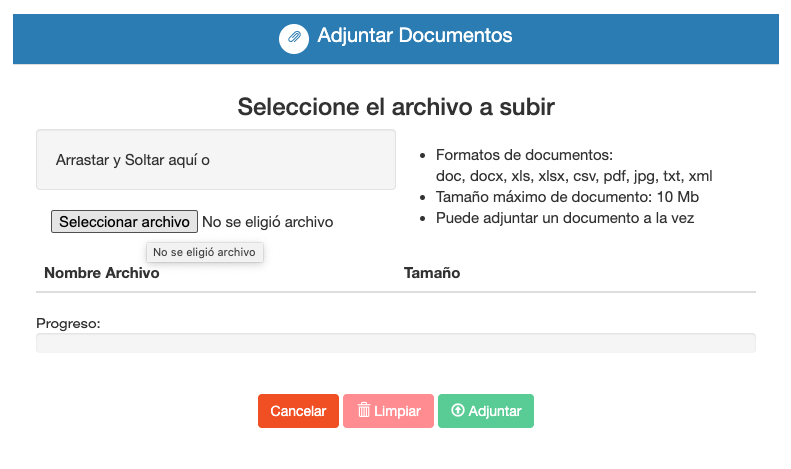Screen dimensions: 791x469
Task: Click the 'No se eligió archivo' tooltip
Action: (x=204, y=252)
